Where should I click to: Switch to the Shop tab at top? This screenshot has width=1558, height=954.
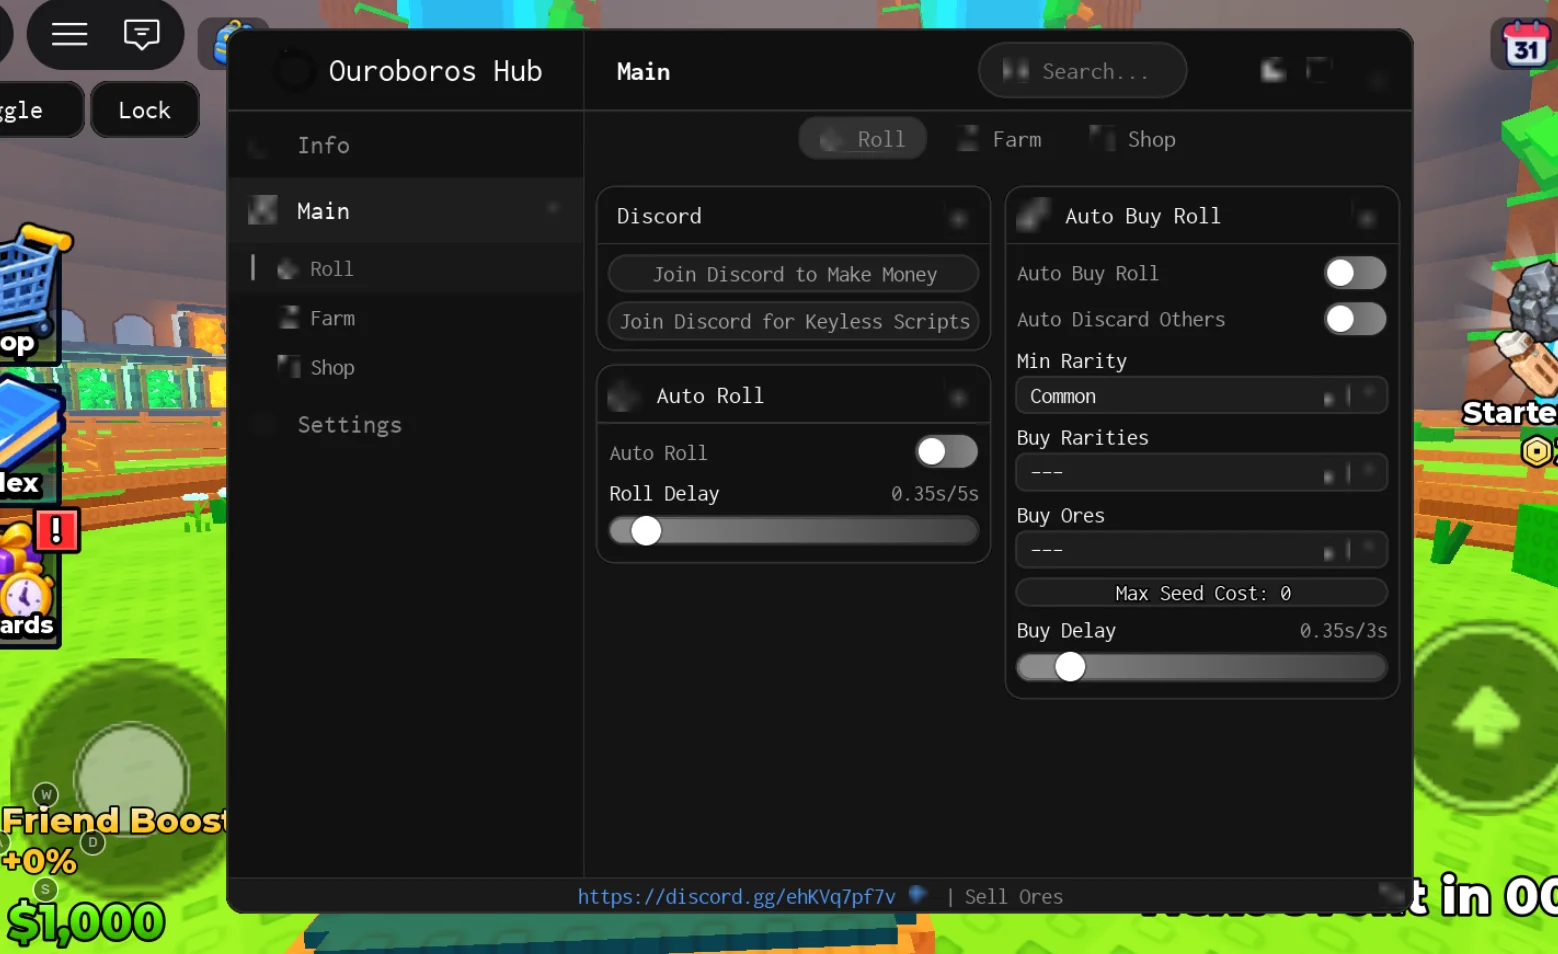coord(1132,139)
